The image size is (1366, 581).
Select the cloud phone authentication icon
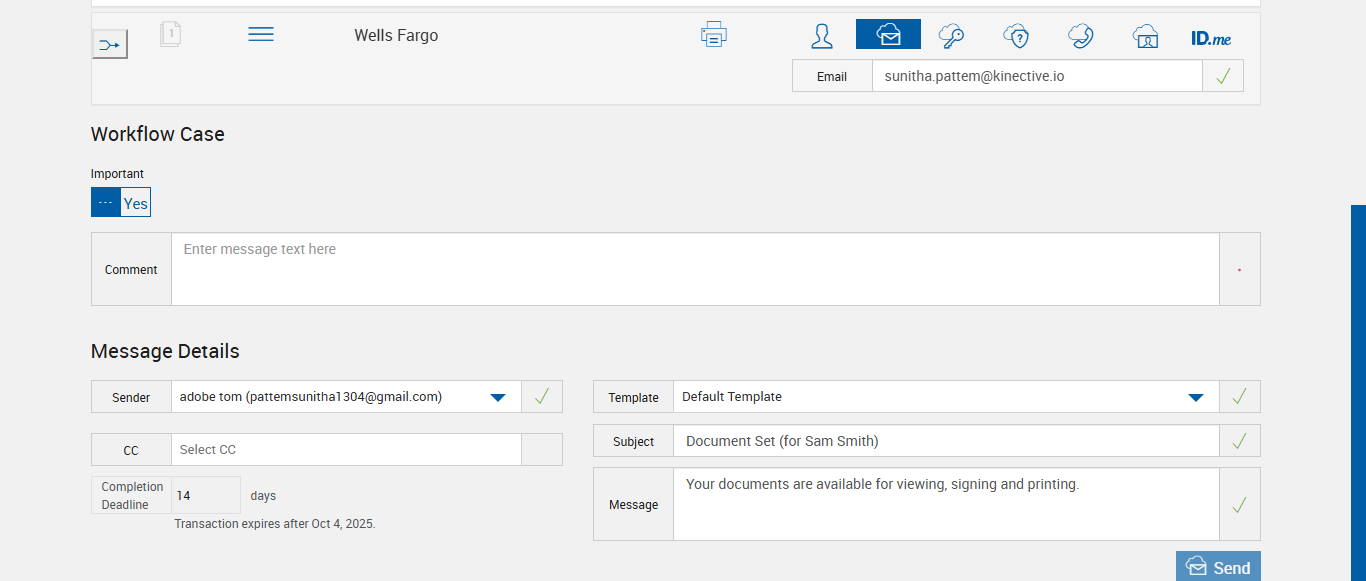pyautogui.click(x=1080, y=36)
